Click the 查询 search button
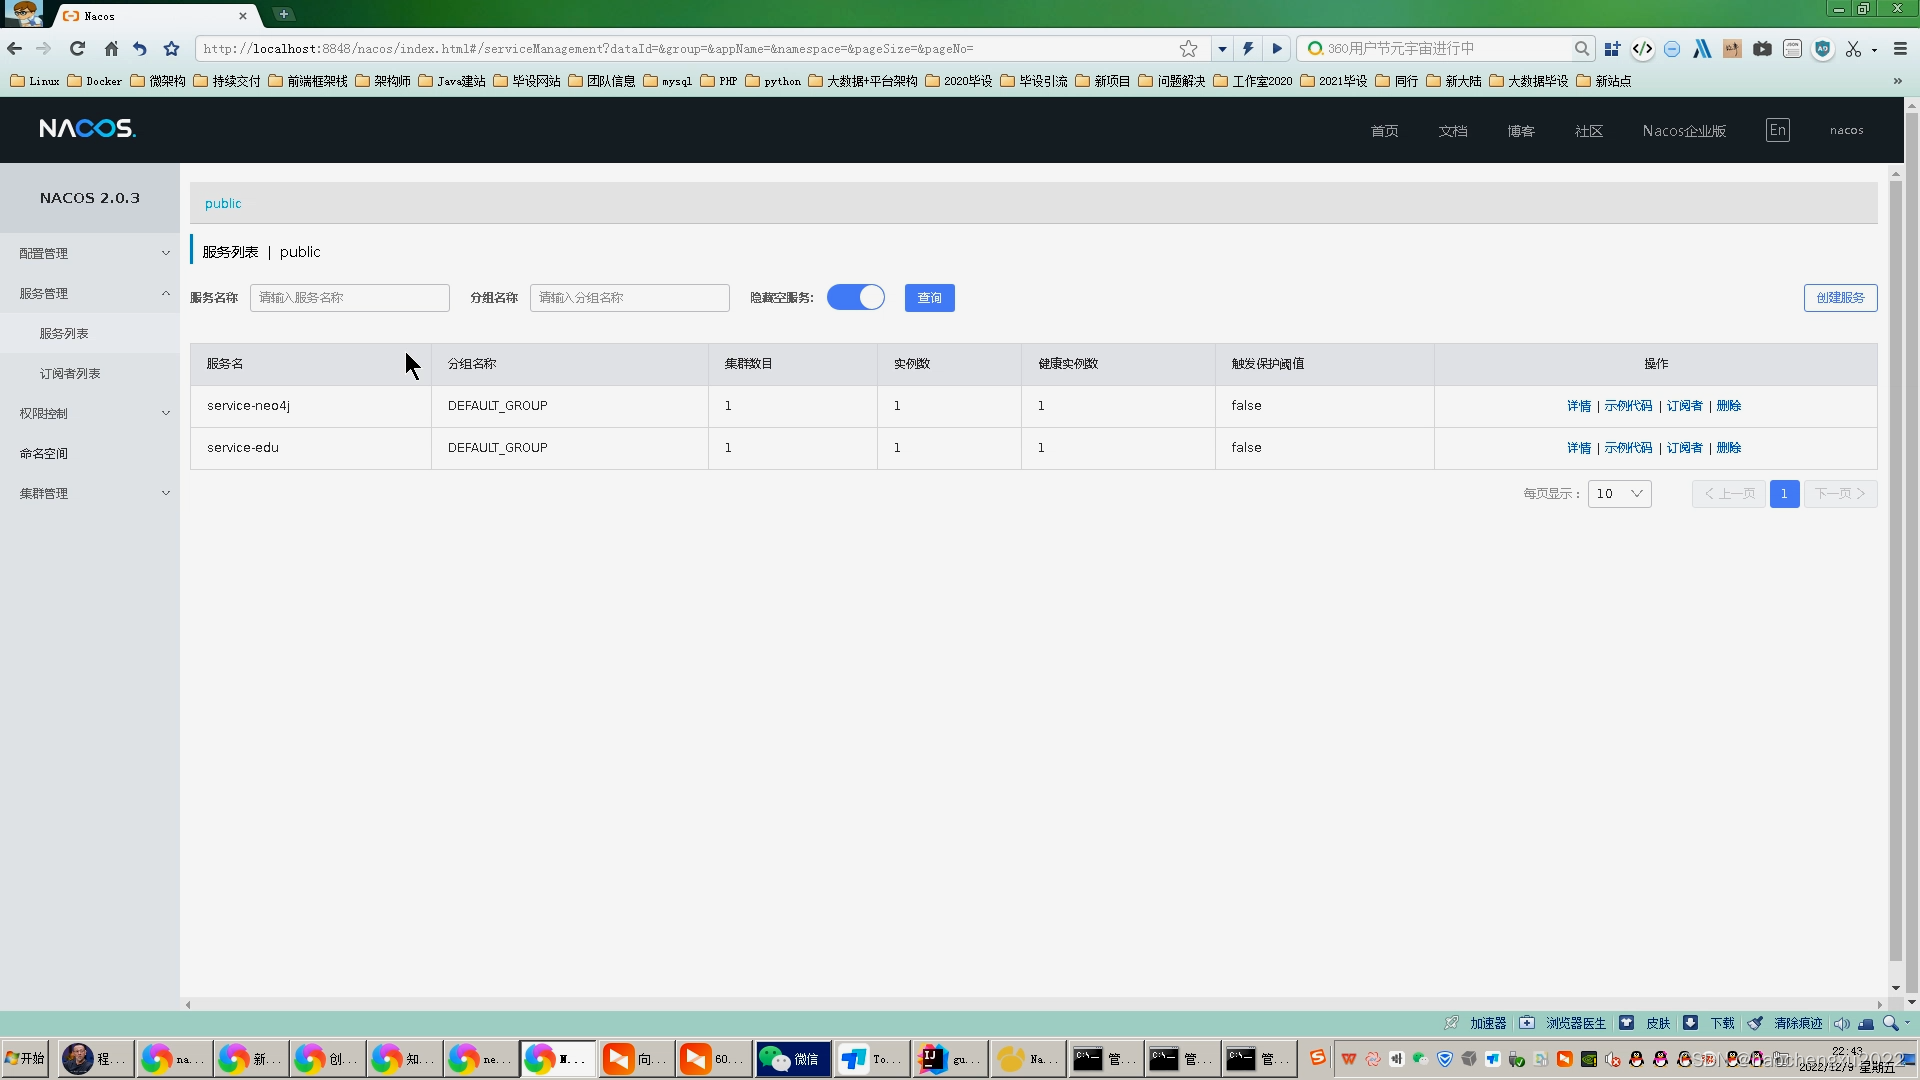The width and height of the screenshot is (1920, 1080). pos(929,297)
